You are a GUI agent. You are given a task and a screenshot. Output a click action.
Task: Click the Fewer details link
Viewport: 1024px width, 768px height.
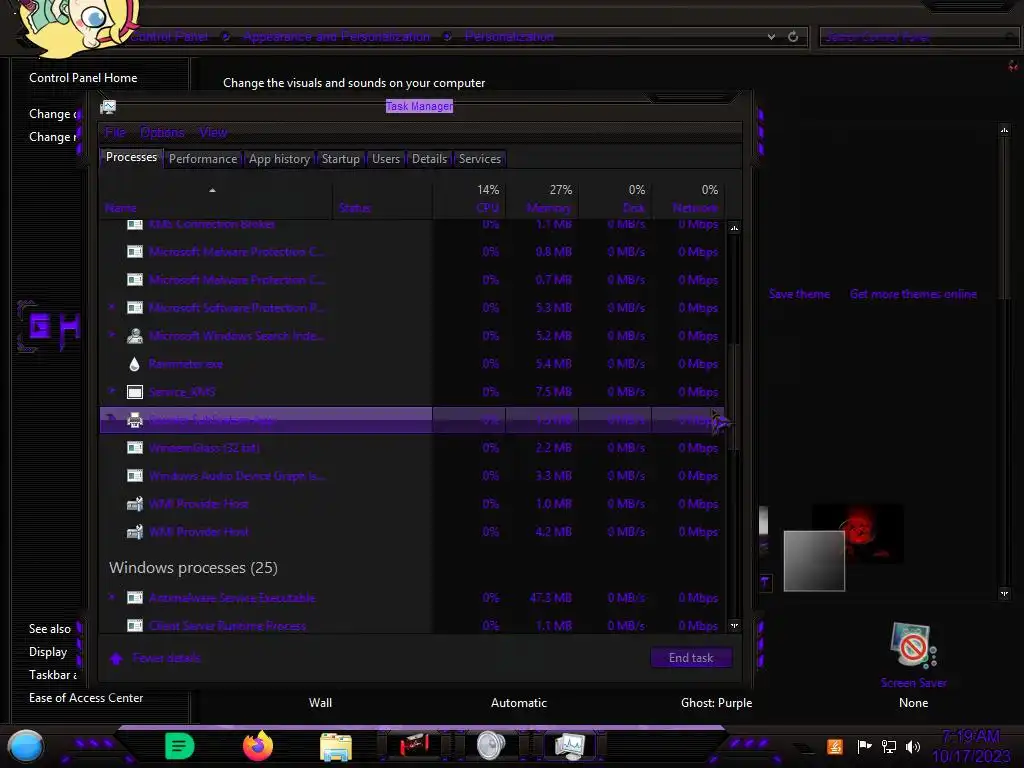(167, 658)
